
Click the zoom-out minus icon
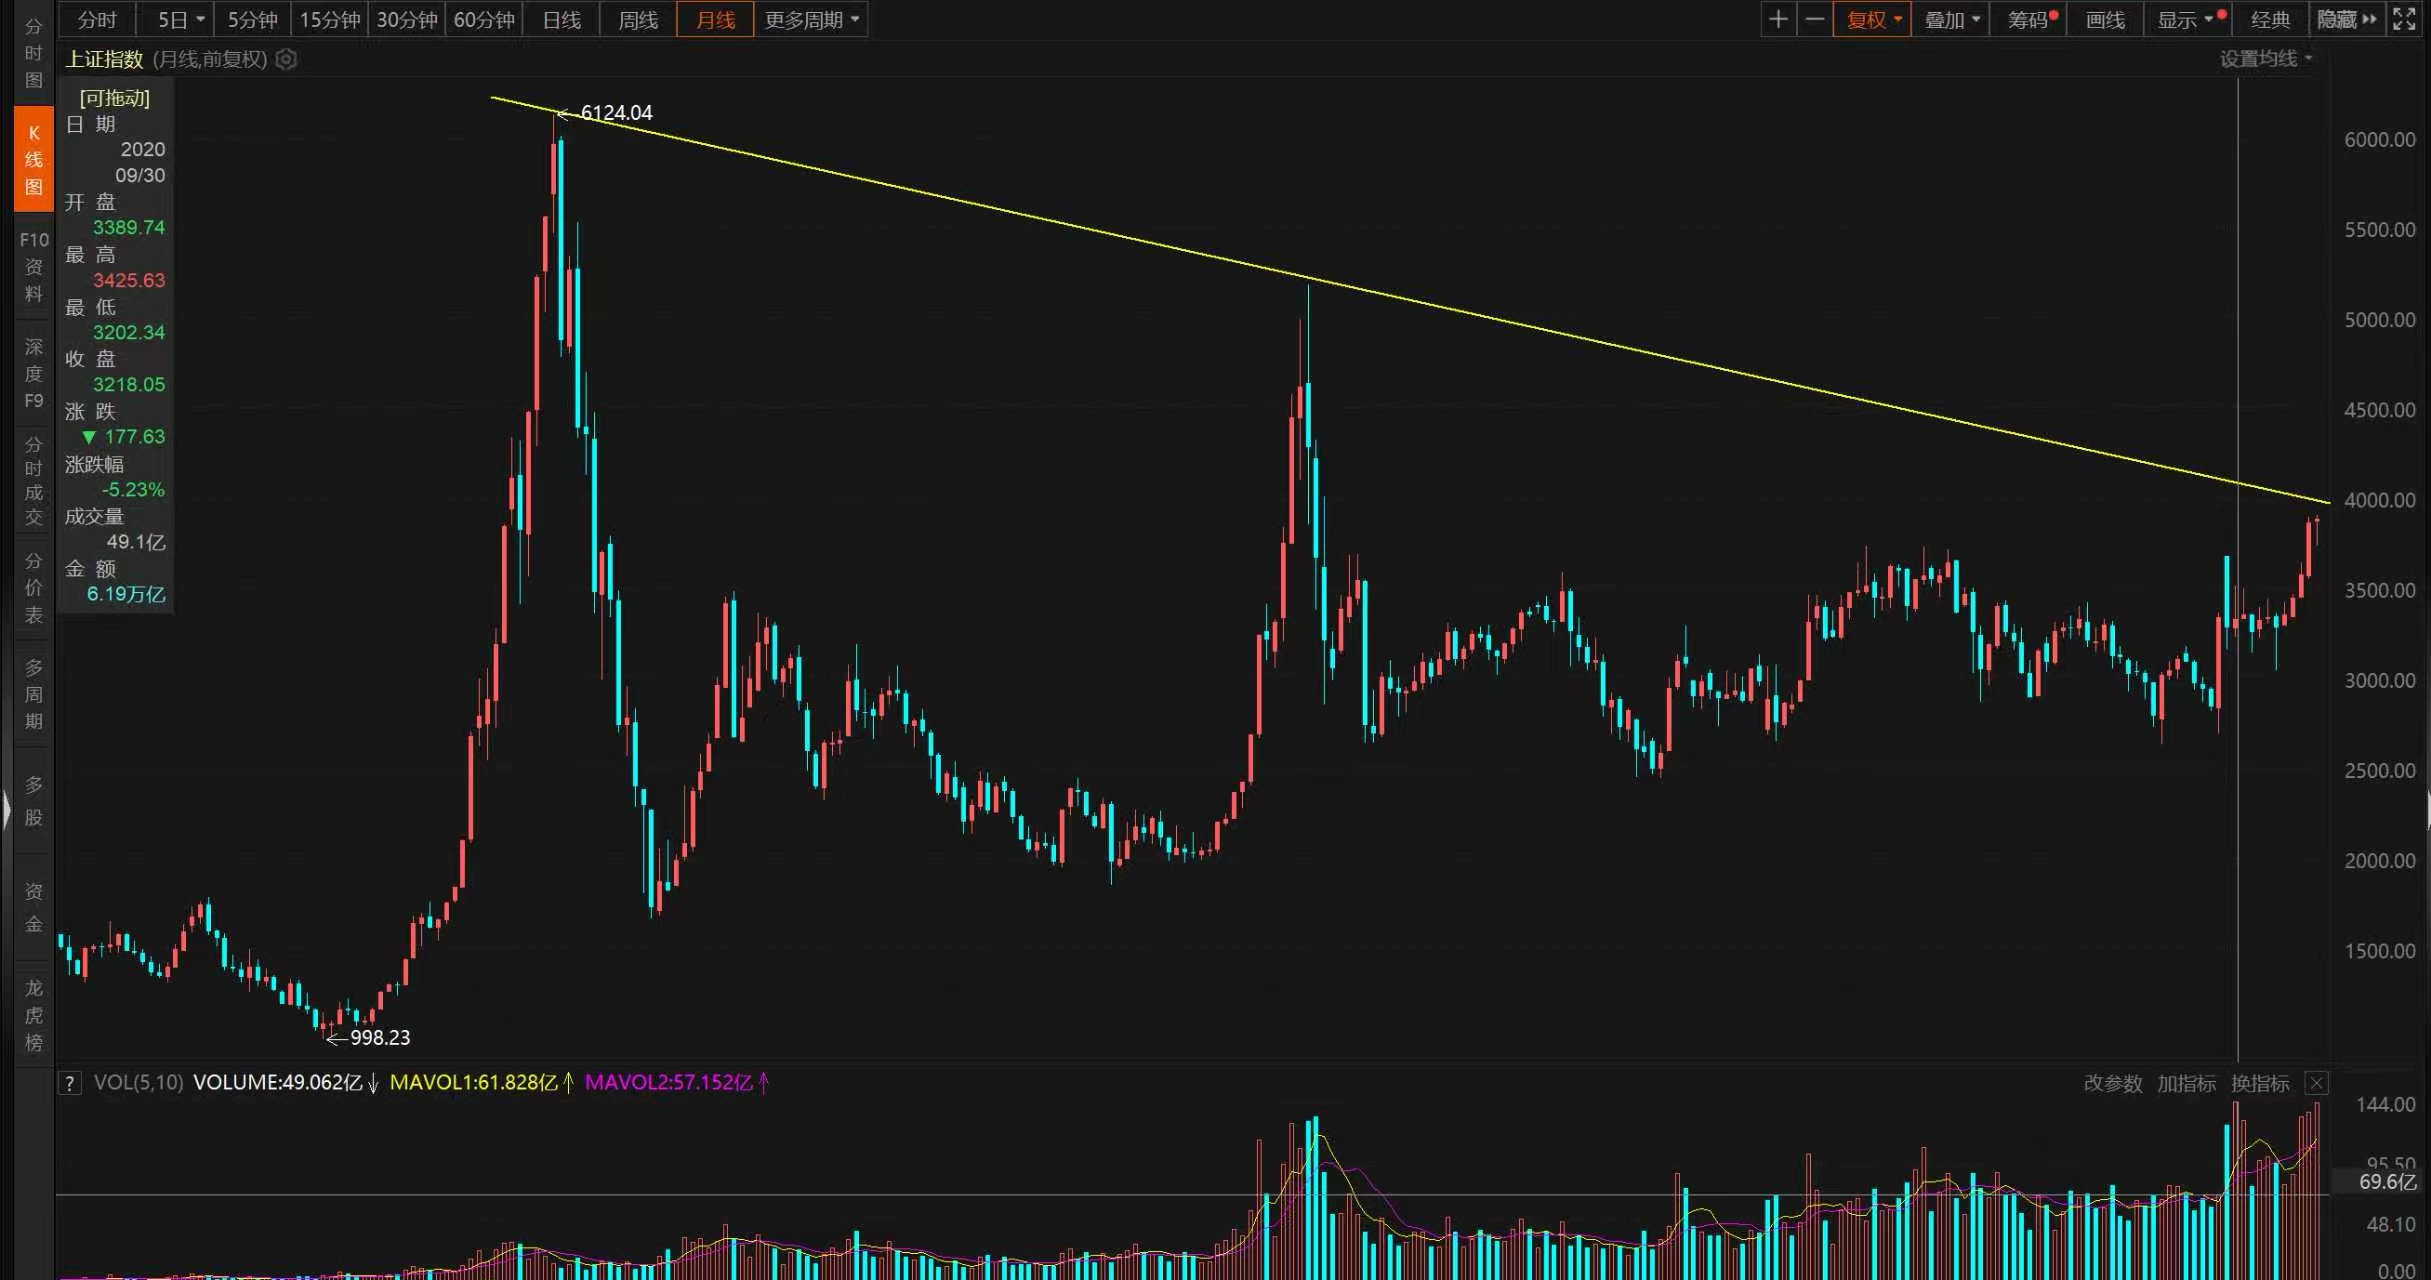[1814, 19]
